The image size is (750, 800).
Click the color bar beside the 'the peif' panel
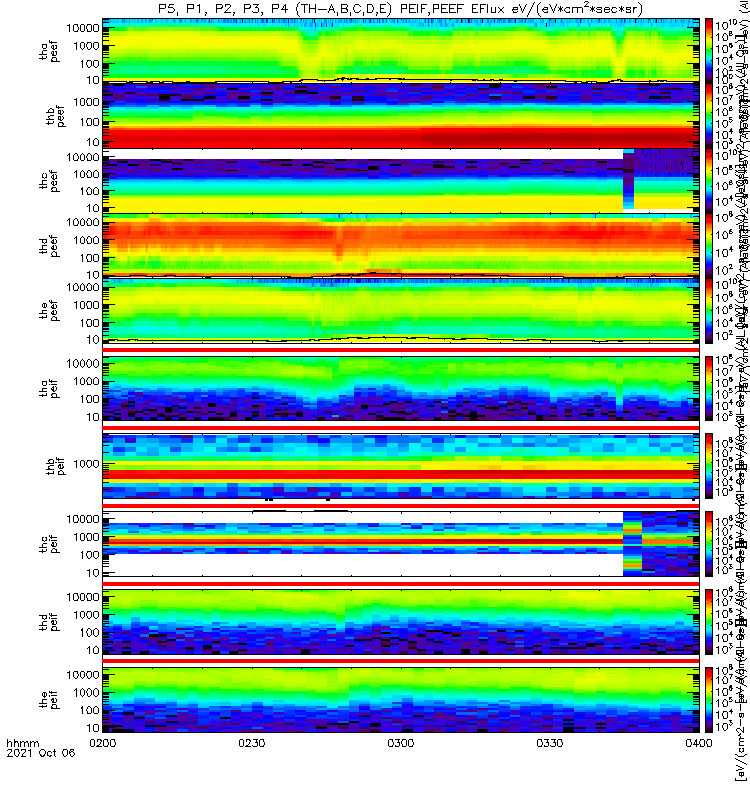(709, 699)
